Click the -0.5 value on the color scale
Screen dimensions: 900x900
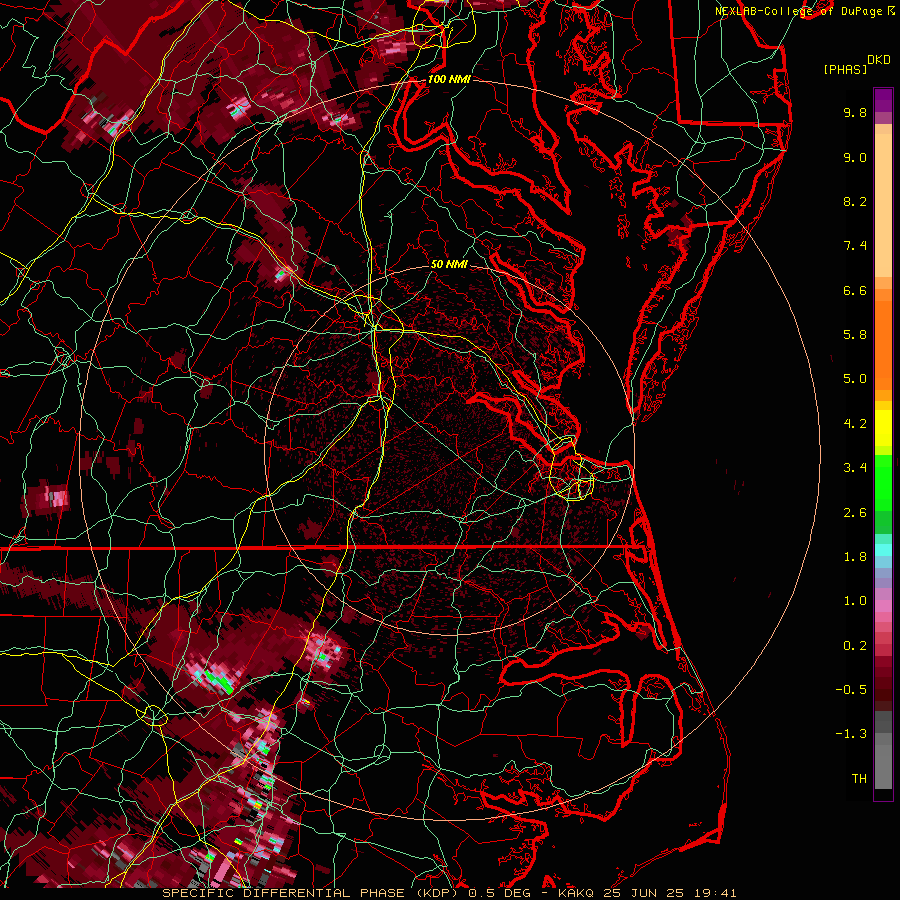[x=851, y=690]
